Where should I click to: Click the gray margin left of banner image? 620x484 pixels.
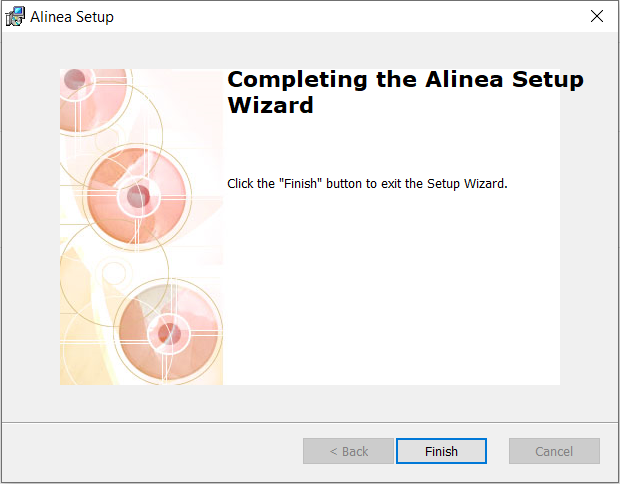pyautogui.click(x=31, y=227)
